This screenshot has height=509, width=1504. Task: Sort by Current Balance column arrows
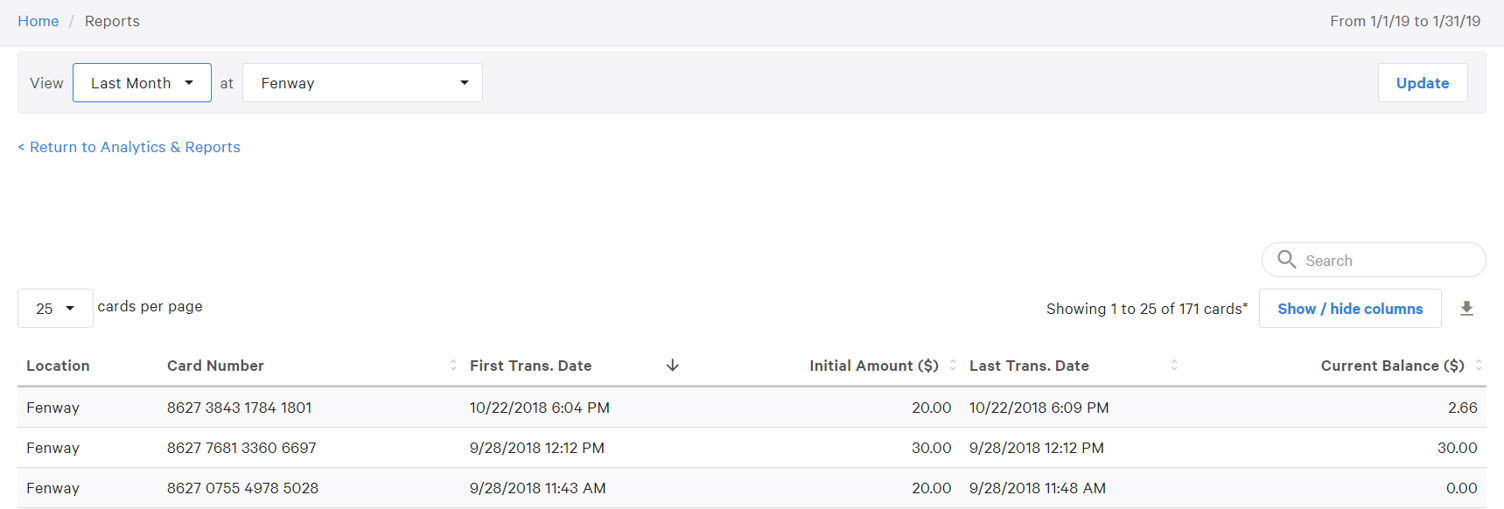click(x=1479, y=366)
